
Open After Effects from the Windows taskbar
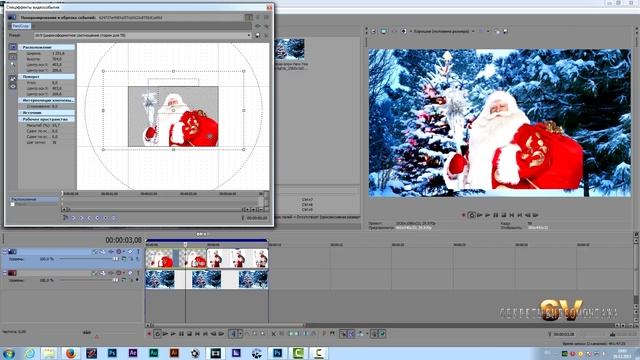click(133, 353)
